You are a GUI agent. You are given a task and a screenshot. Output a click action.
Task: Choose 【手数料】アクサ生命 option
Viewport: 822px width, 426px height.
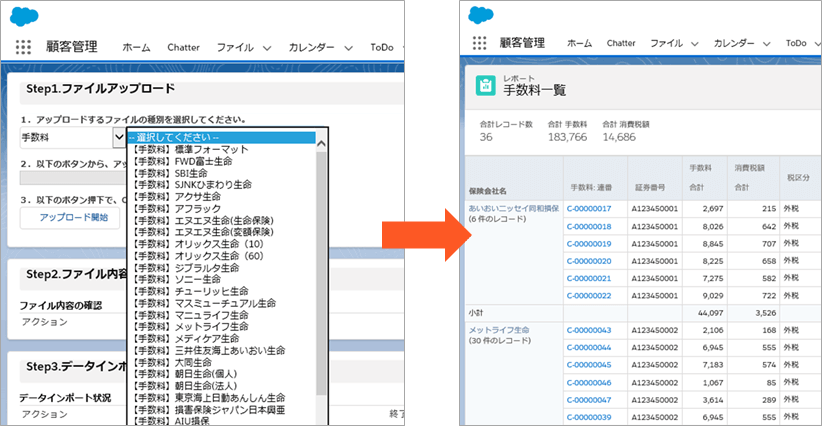pos(222,196)
